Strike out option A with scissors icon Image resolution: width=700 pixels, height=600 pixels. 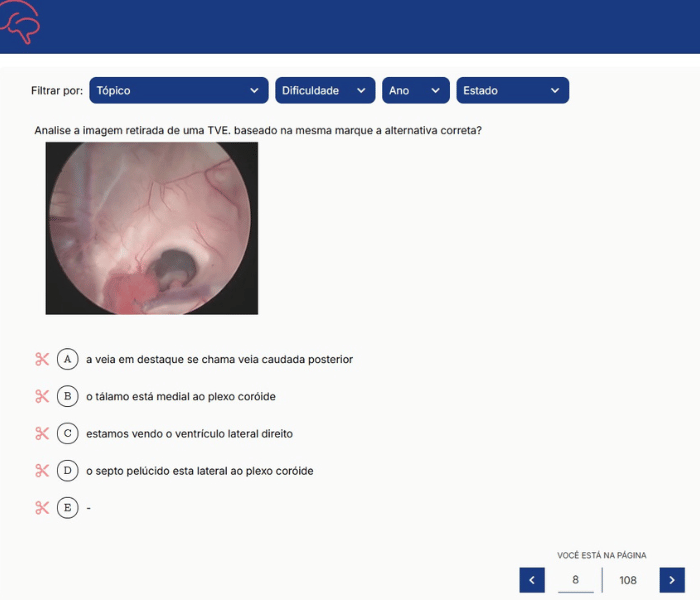pyautogui.click(x=42, y=359)
